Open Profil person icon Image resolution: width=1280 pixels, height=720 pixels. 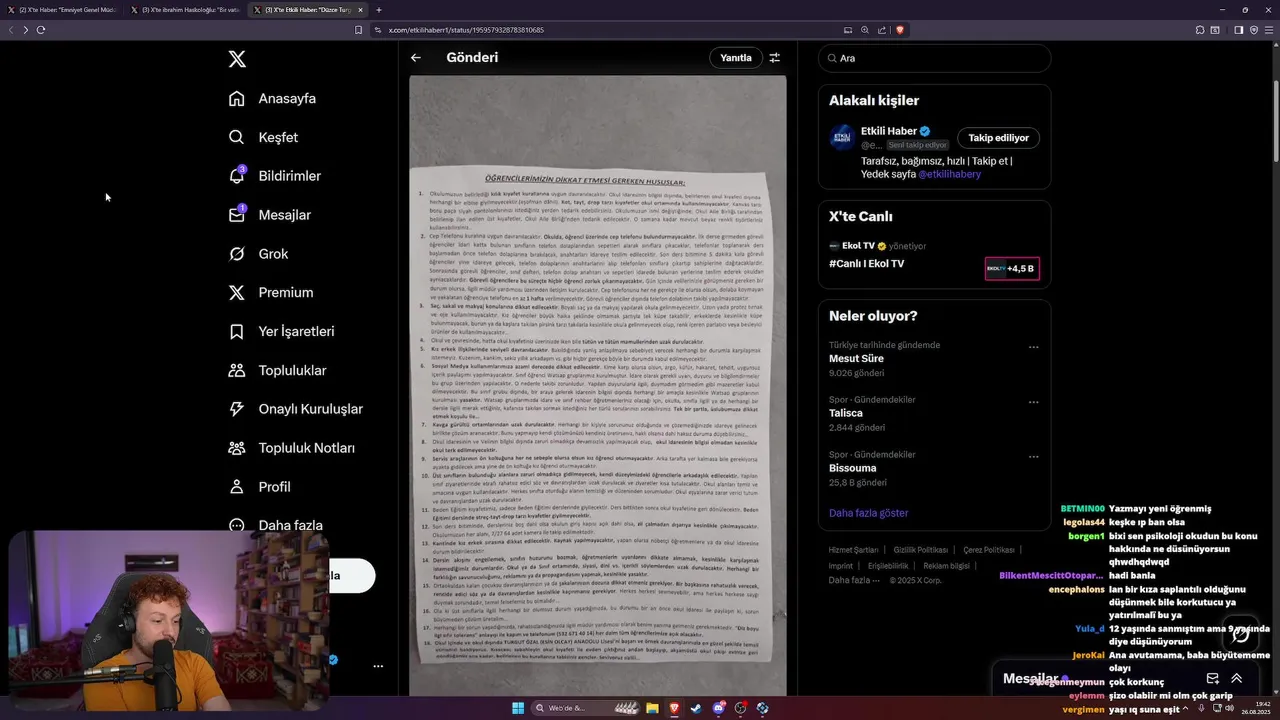[237, 487]
